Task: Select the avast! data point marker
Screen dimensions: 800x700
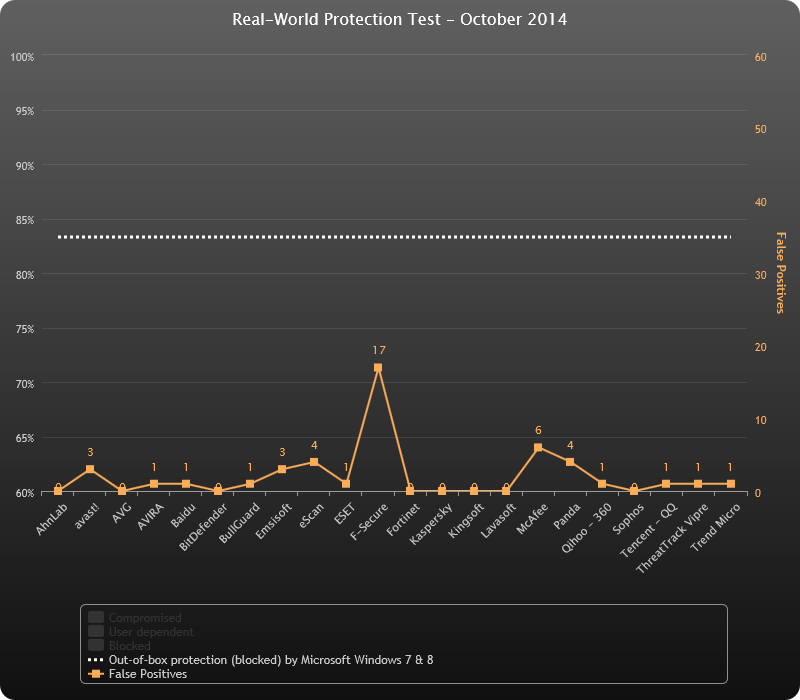Action: (90, 469)
